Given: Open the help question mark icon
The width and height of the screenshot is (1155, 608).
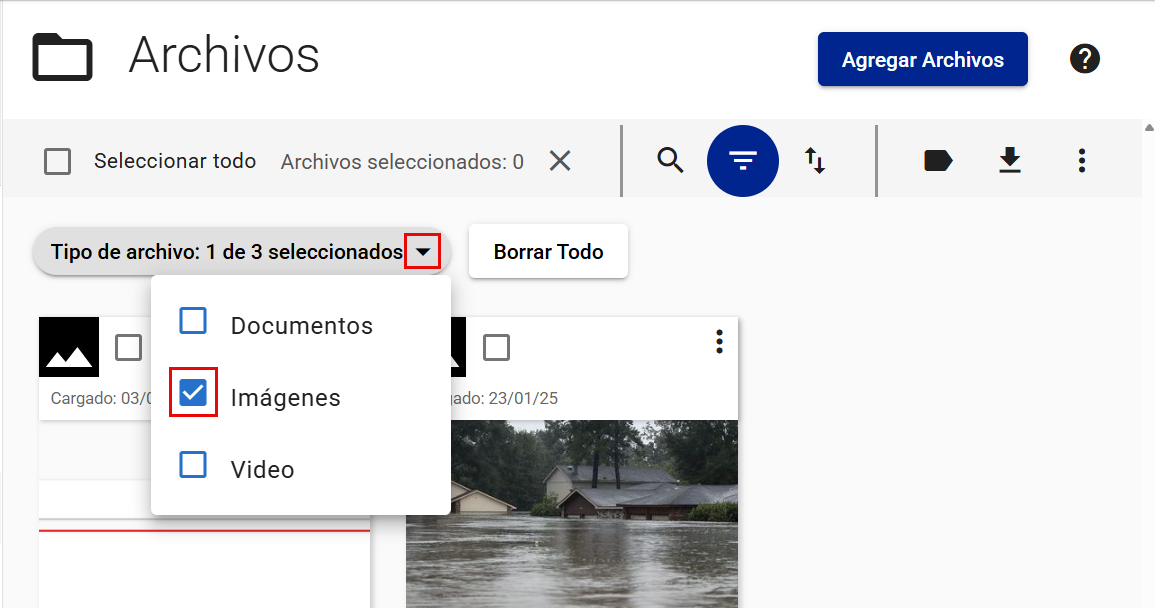Looking at the screenshot, I should click(x=1085, y=59).
